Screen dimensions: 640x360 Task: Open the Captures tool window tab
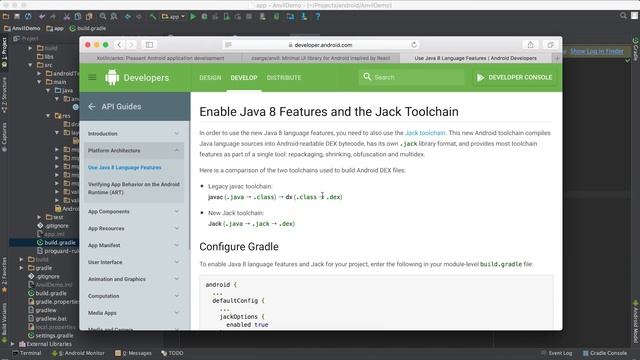click(x=4, y=137)
